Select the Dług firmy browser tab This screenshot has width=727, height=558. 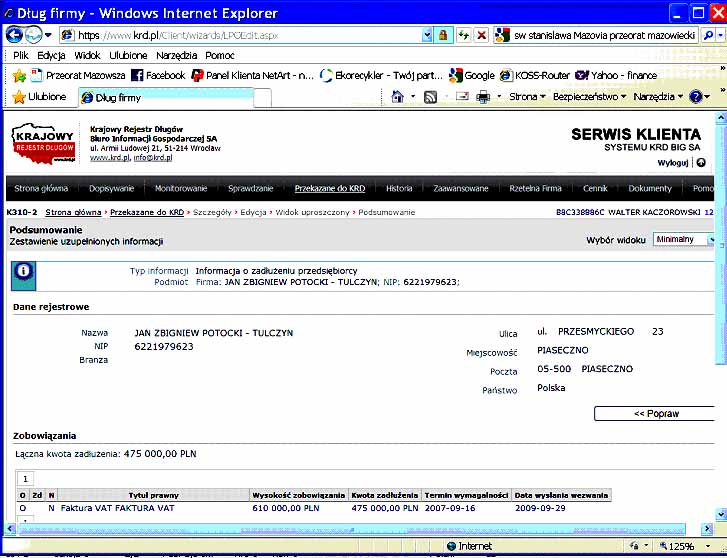point(167,98)
